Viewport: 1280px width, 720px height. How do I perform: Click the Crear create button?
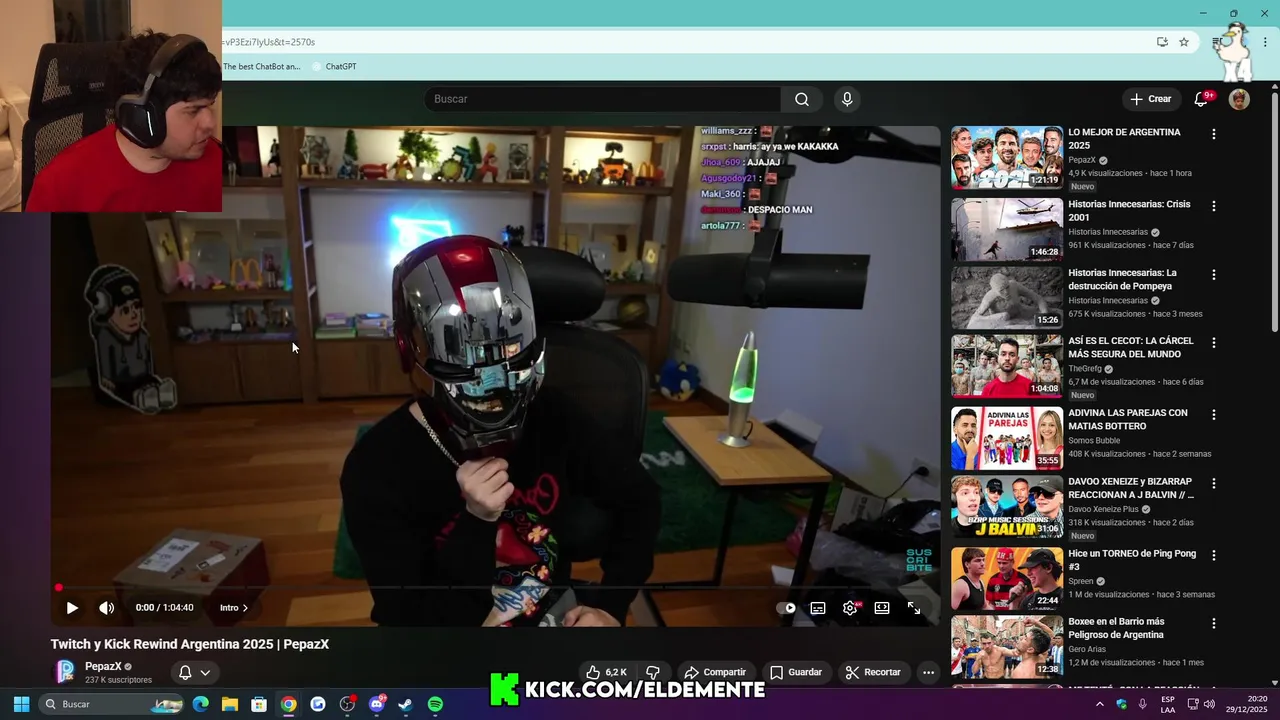pyautogui.click(x=1151, y=99)
